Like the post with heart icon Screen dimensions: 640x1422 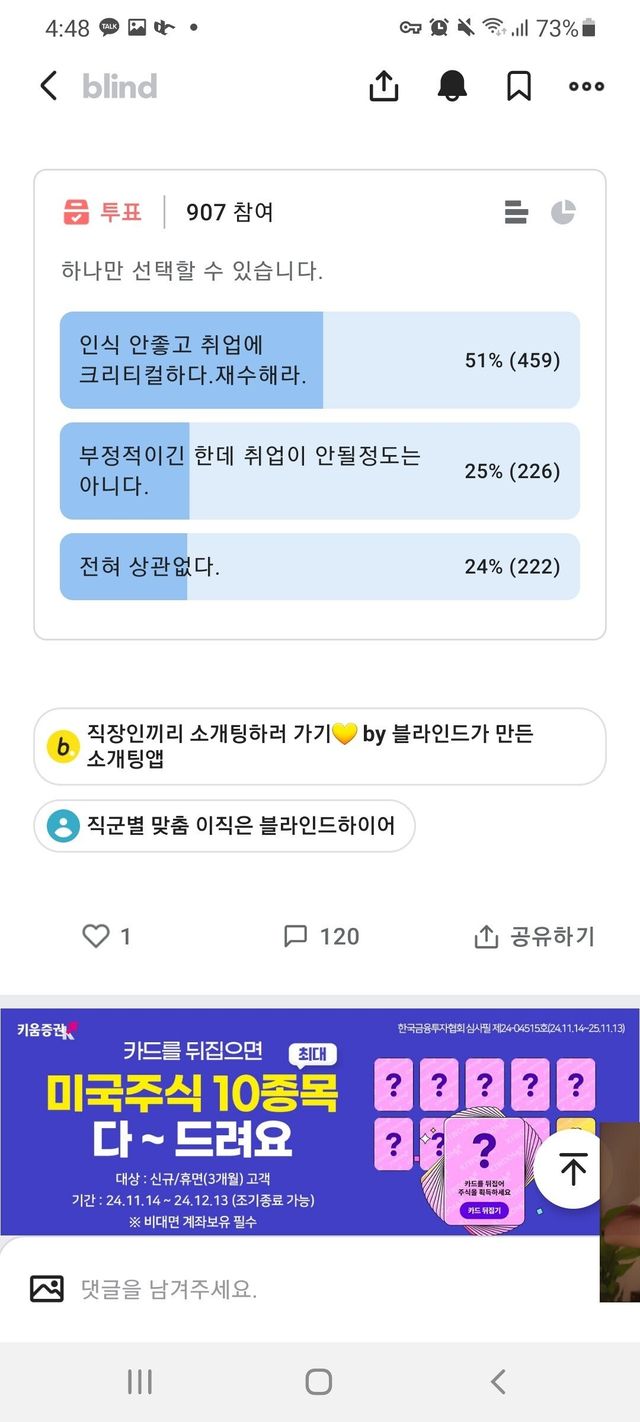(96, 936)
